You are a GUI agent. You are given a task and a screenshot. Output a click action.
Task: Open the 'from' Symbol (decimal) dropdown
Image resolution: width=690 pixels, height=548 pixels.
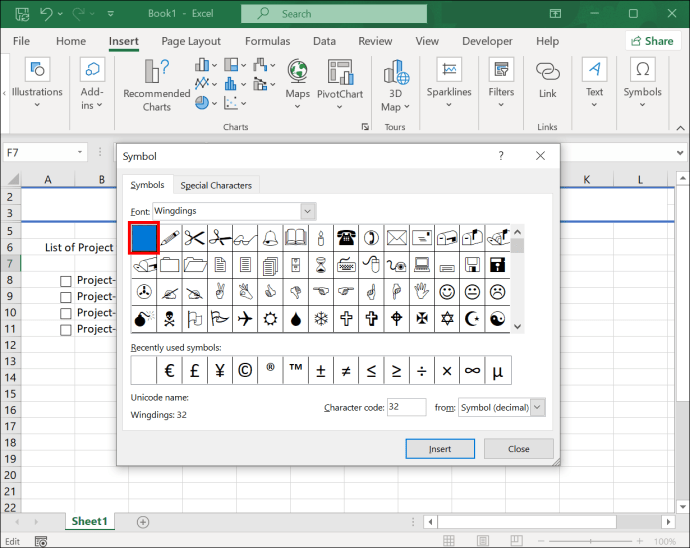click(x=537, y=407)
